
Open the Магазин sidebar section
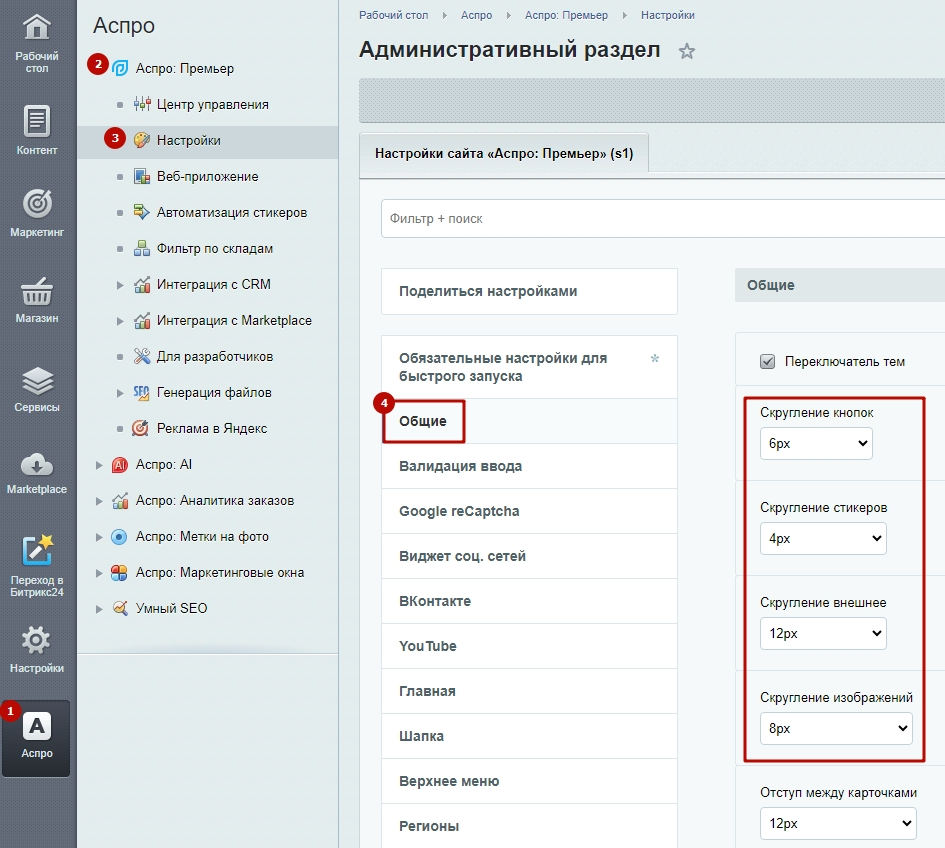click(37, 300)
